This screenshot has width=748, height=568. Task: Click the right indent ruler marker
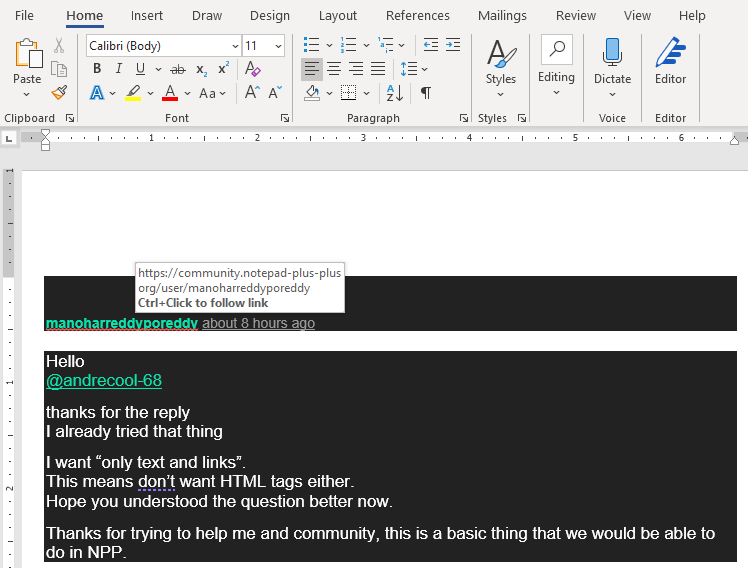(735, 139)
